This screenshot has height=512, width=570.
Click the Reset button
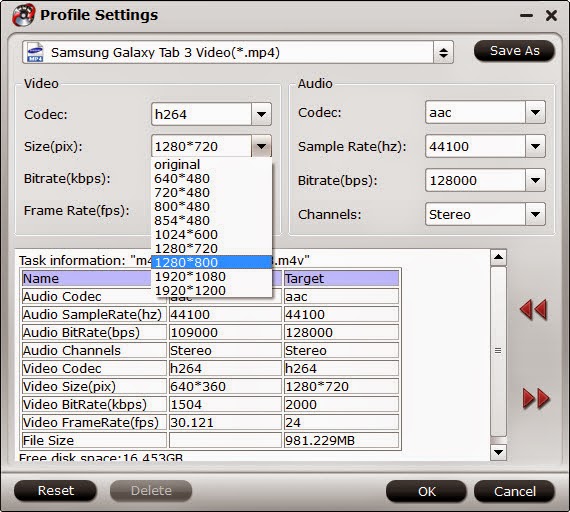[x=56, y=491]
